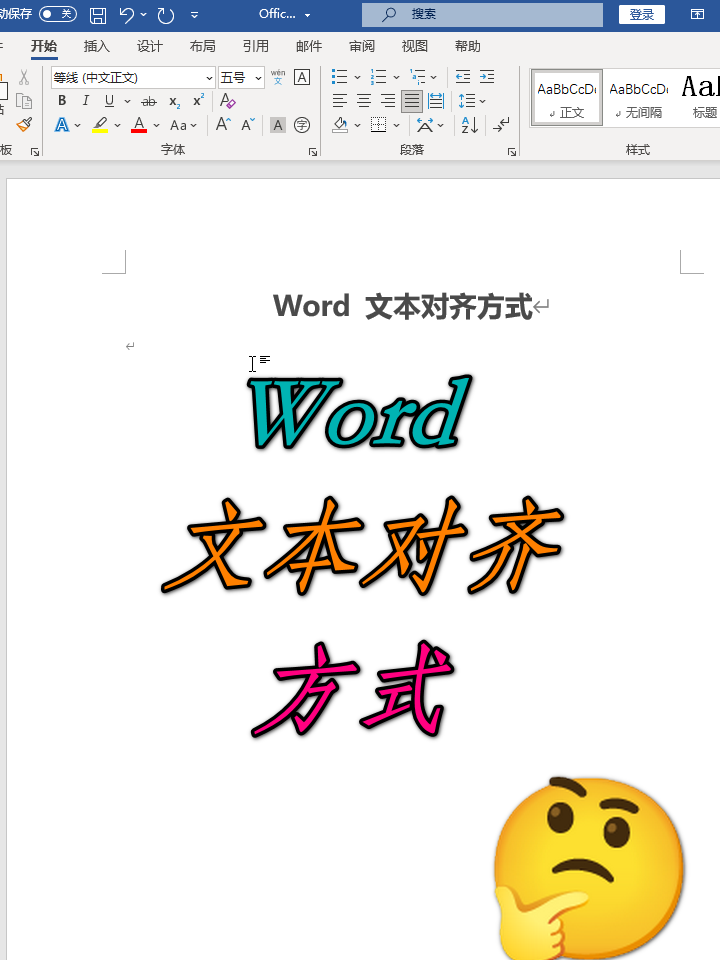Open line spacing options
Screen dimensions: 720x960
click(467, 101)
